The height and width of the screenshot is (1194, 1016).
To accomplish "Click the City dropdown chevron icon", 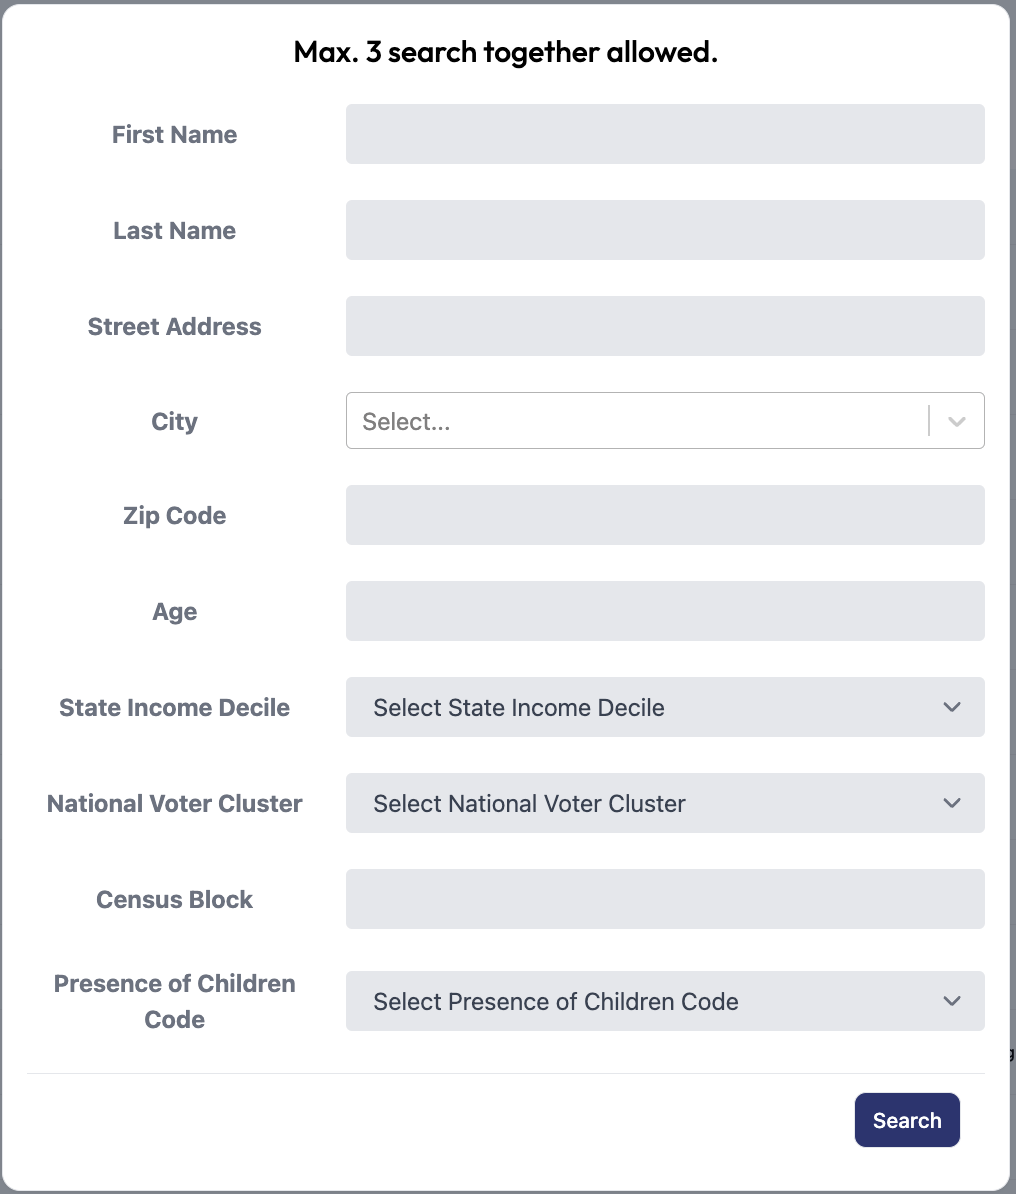I will click(x=957, y=421).
